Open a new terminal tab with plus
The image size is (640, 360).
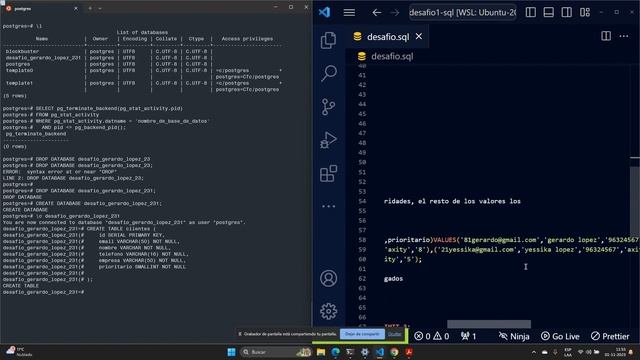(90, 8)
